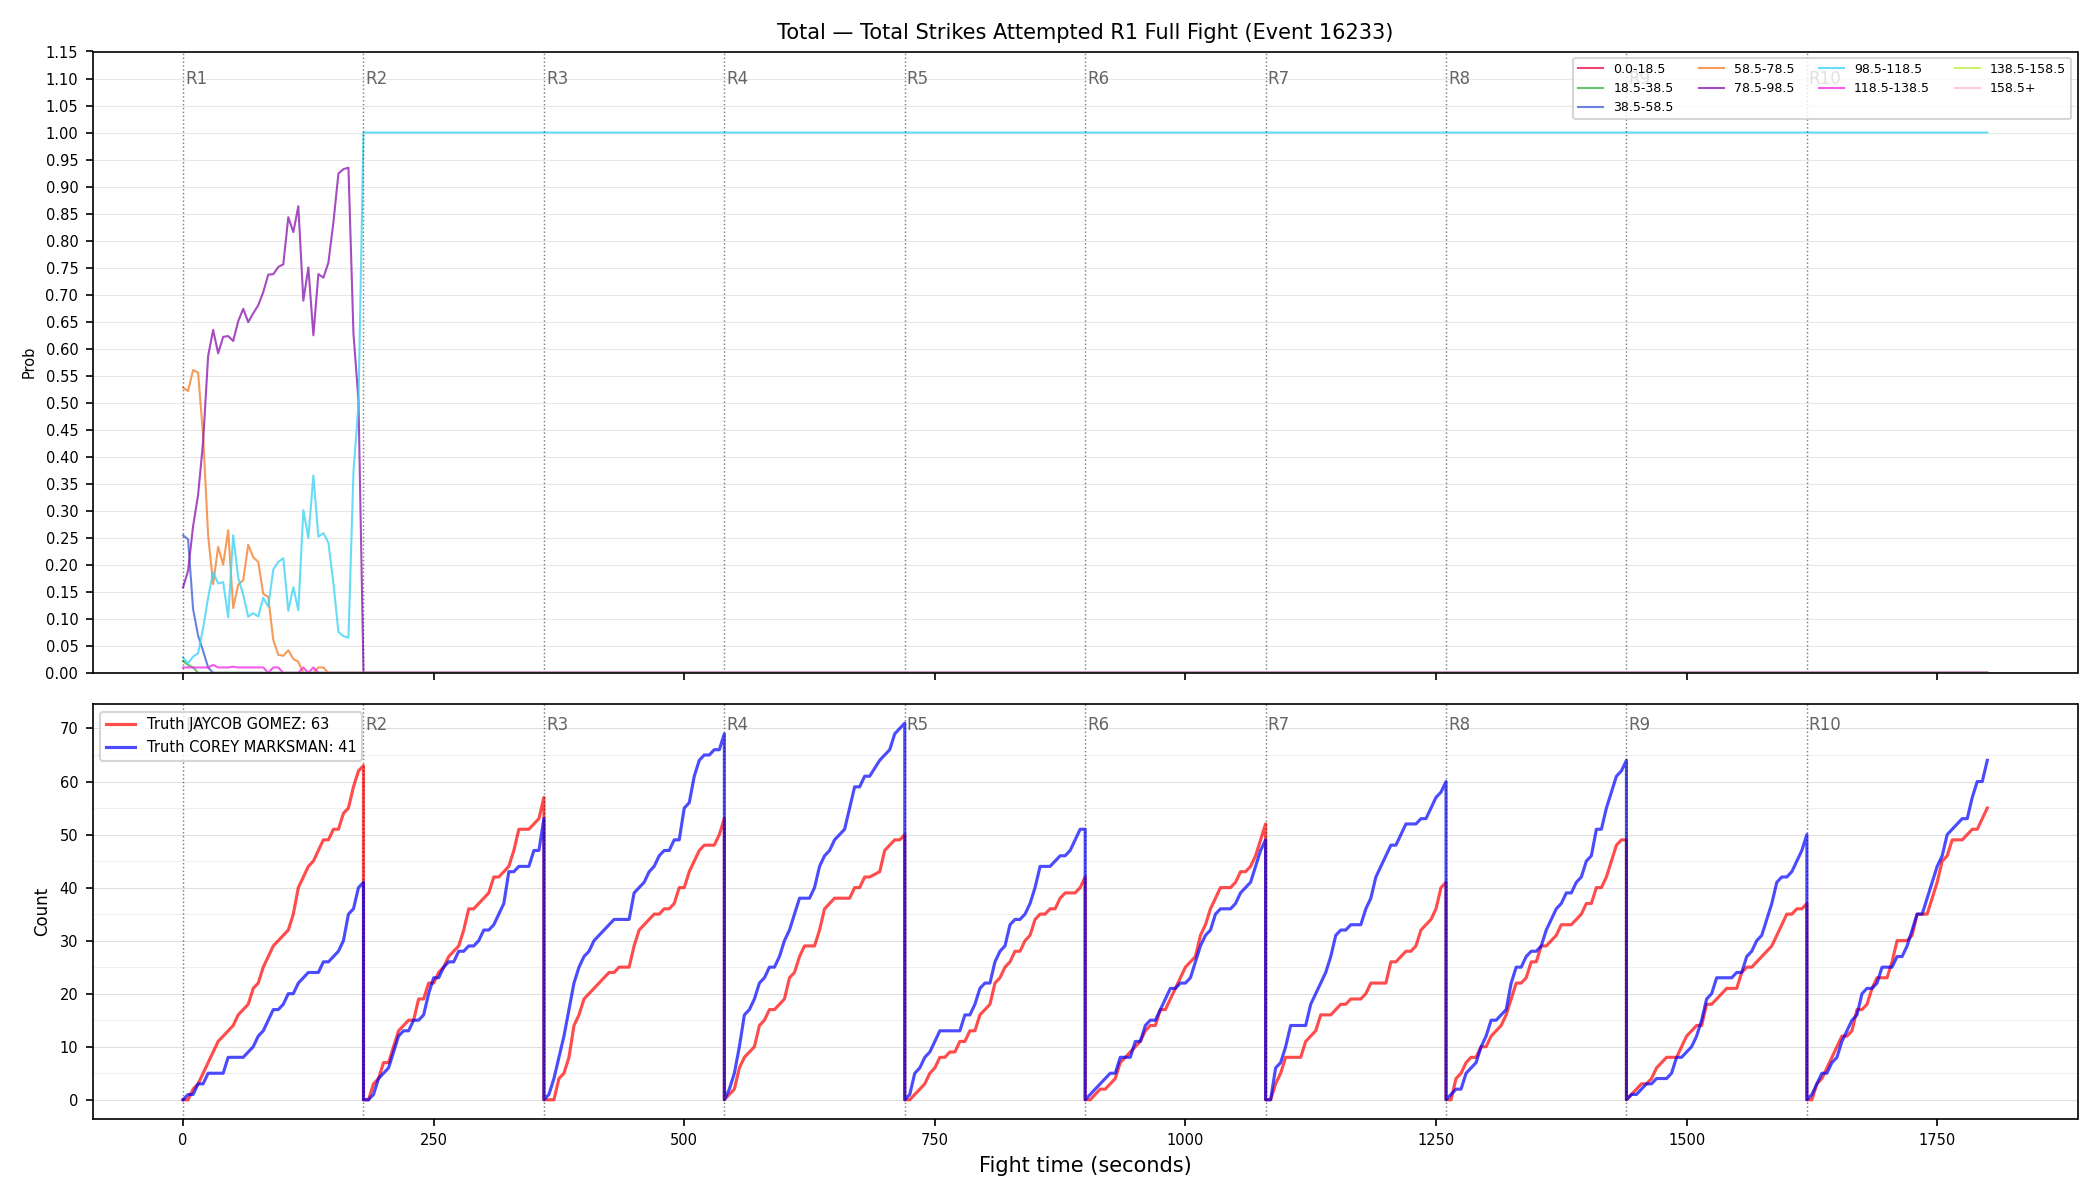Click the 0.75 tick on Prob axis
Screen dimensions: 2100x1200
click(62, 268)
